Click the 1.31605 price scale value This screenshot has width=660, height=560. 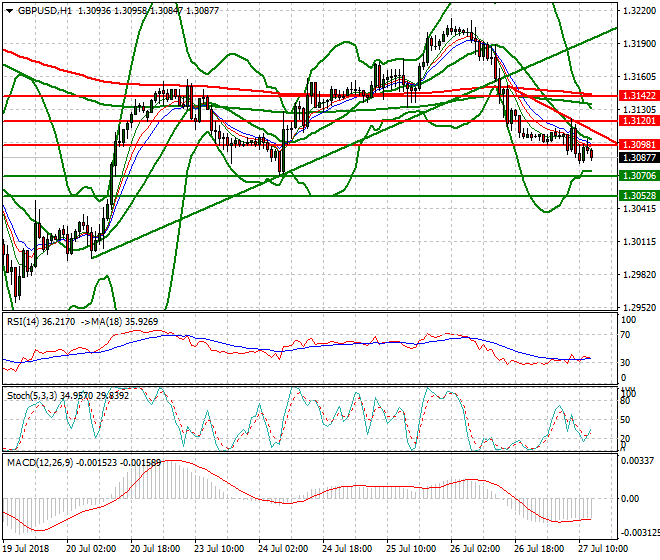pos(639,77)
